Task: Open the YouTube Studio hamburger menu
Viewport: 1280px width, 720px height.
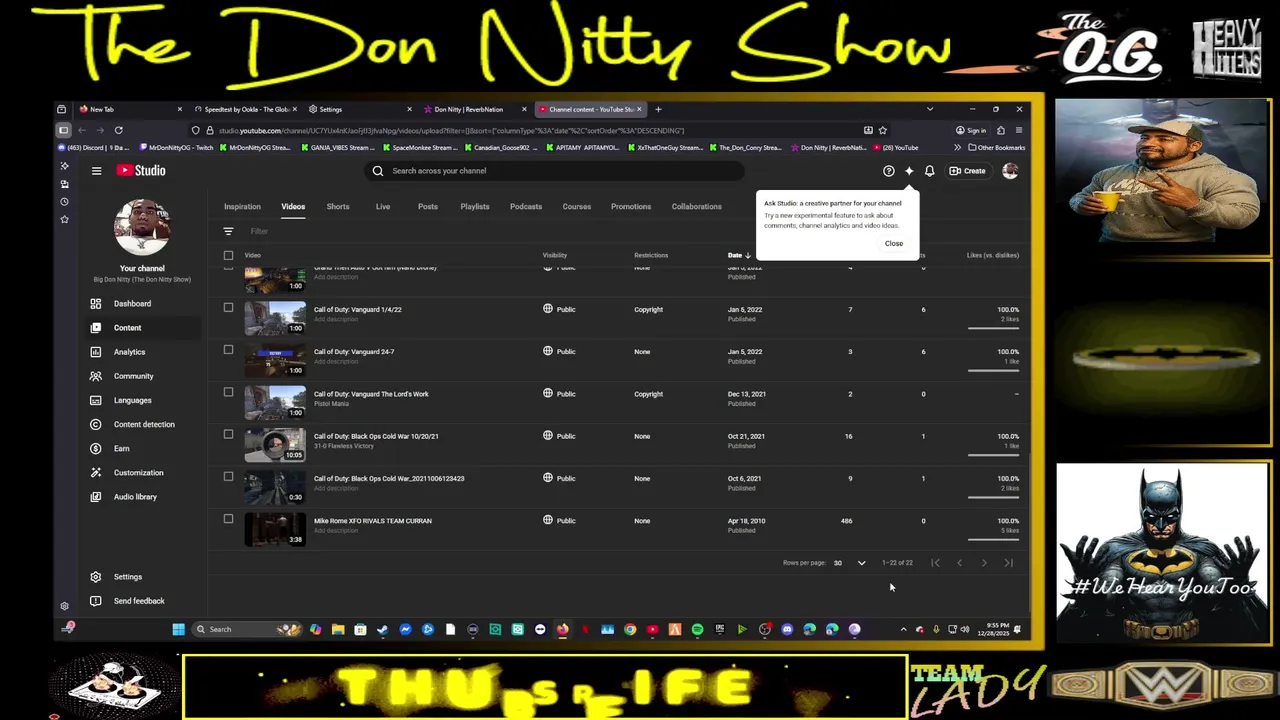Action: tap(97, 171)
